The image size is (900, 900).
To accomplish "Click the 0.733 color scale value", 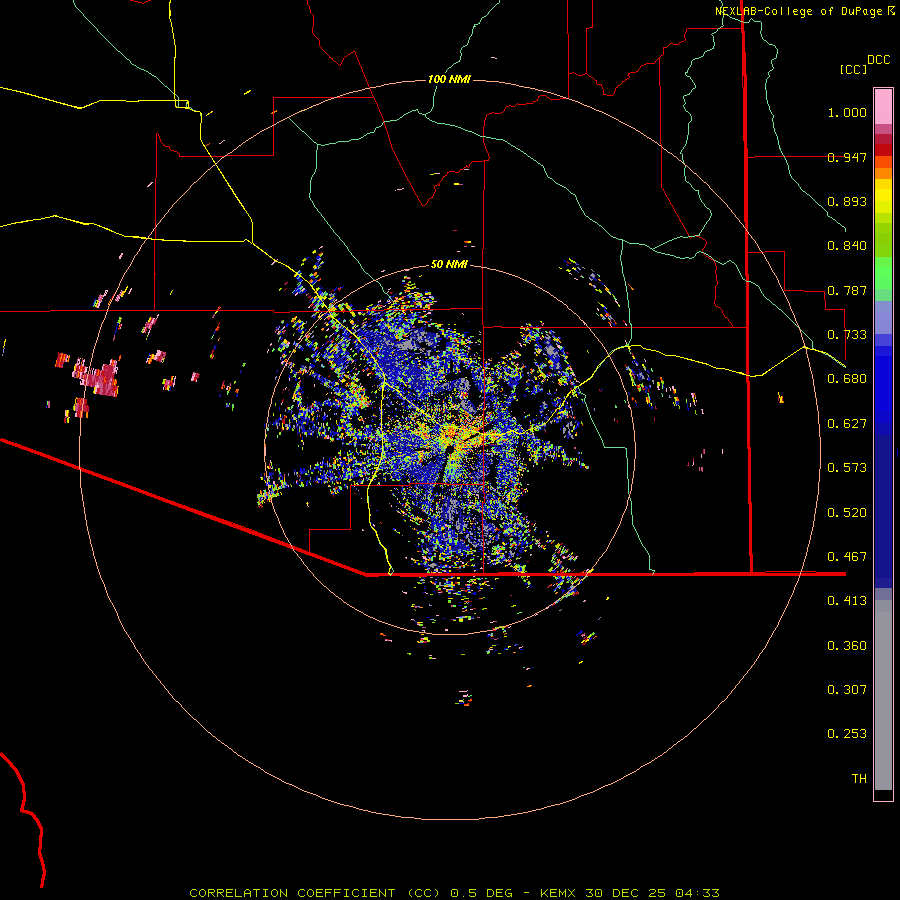I will coord(847,335).
